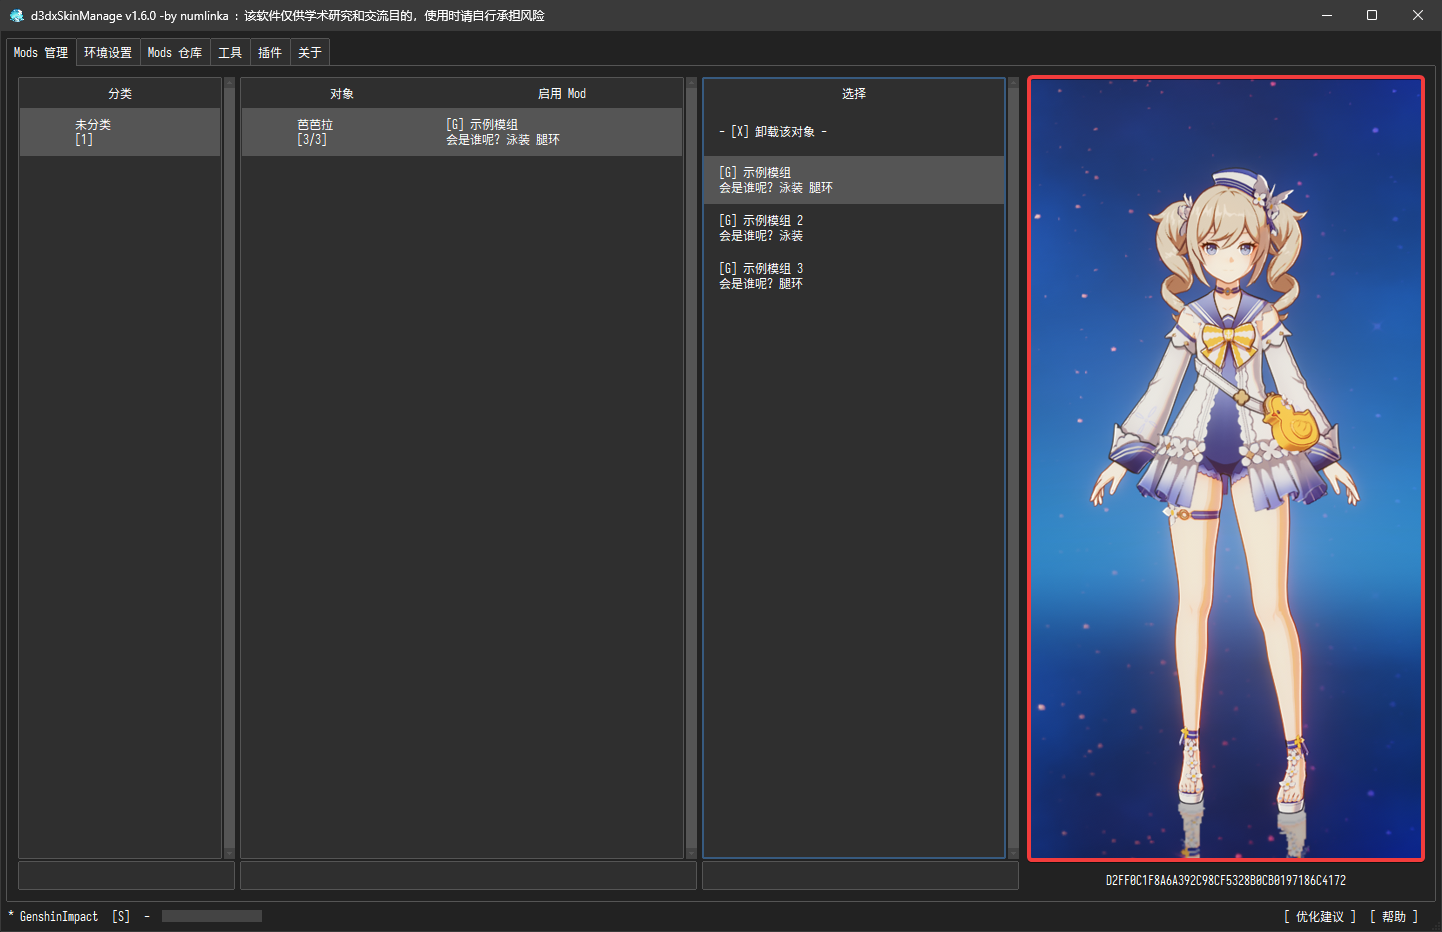Click the search field below the selection list

[x=860, y=876]
